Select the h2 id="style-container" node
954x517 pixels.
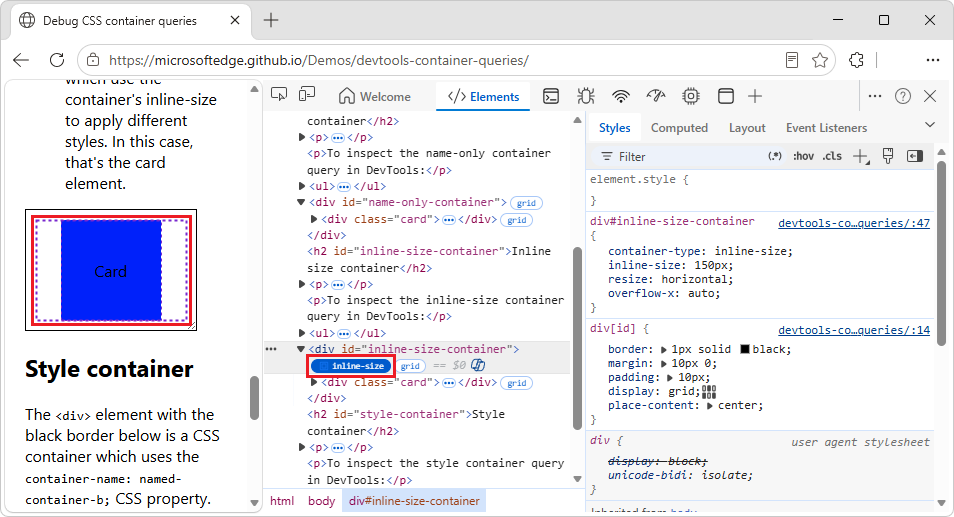(x=406, y=423)
